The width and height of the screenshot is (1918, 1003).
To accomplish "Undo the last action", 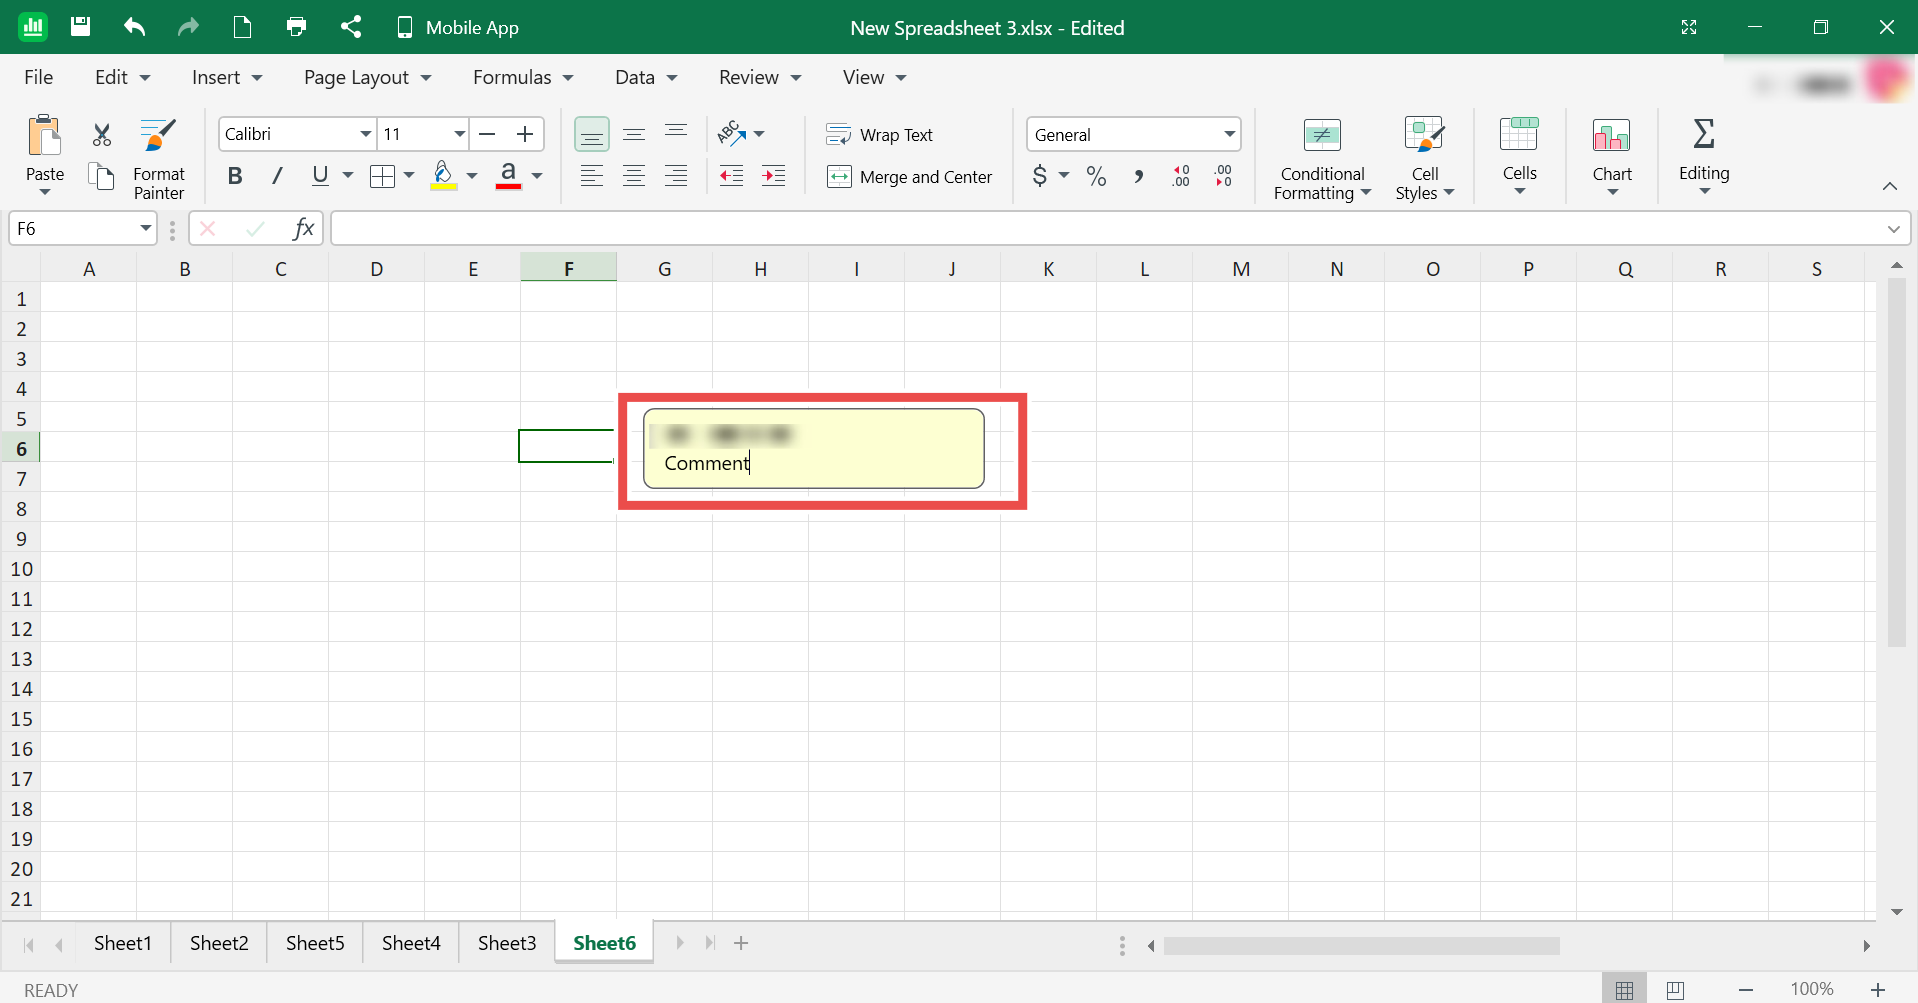I will point(134,27).
